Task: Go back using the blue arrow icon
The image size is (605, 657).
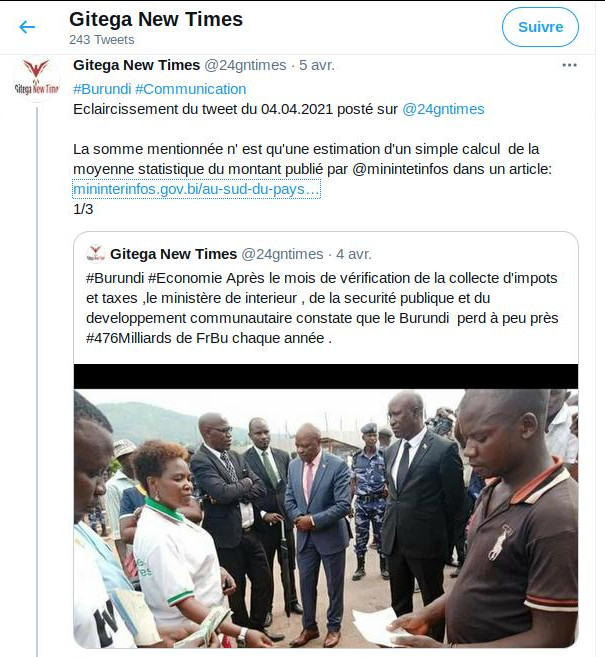Action: pyautogui.click(x=27, y=27)
